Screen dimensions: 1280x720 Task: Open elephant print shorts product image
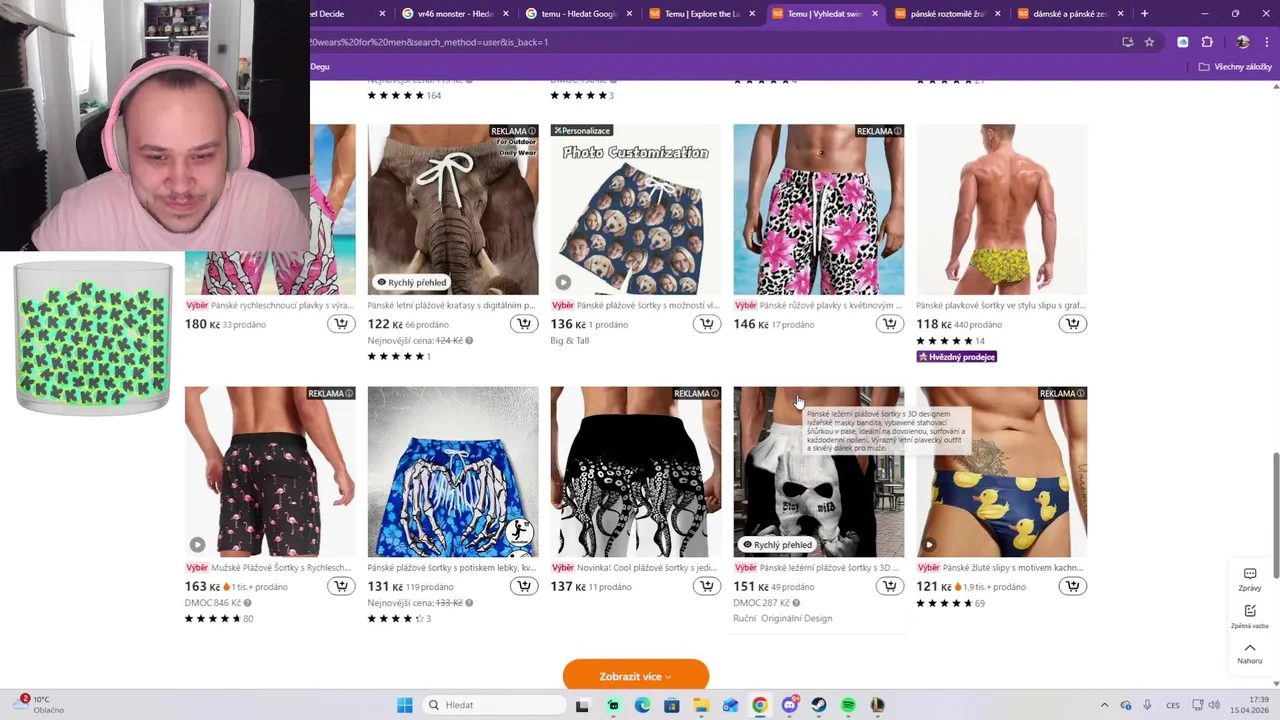click(453, 210)
